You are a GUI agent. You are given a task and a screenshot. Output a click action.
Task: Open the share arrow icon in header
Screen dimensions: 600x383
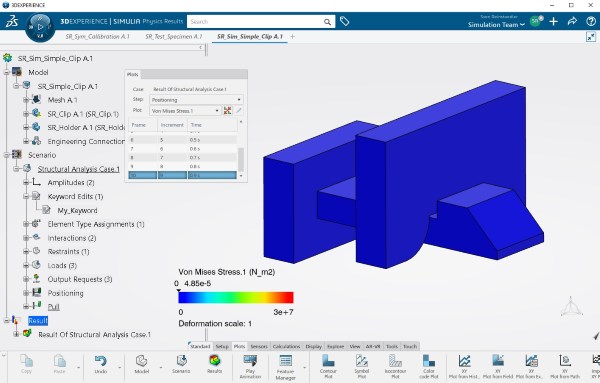click(572, 21)
